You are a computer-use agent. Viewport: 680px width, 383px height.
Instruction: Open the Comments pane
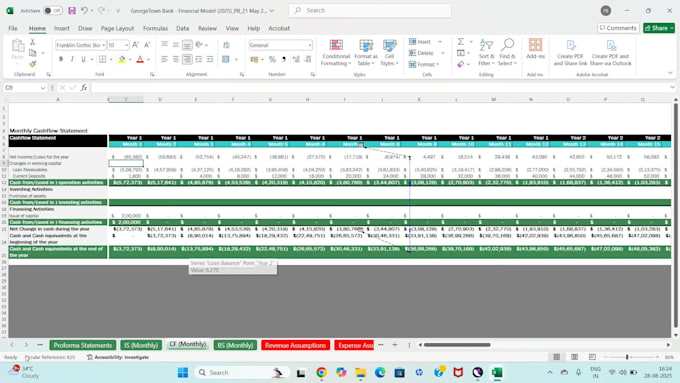click(x=618, y=28)
